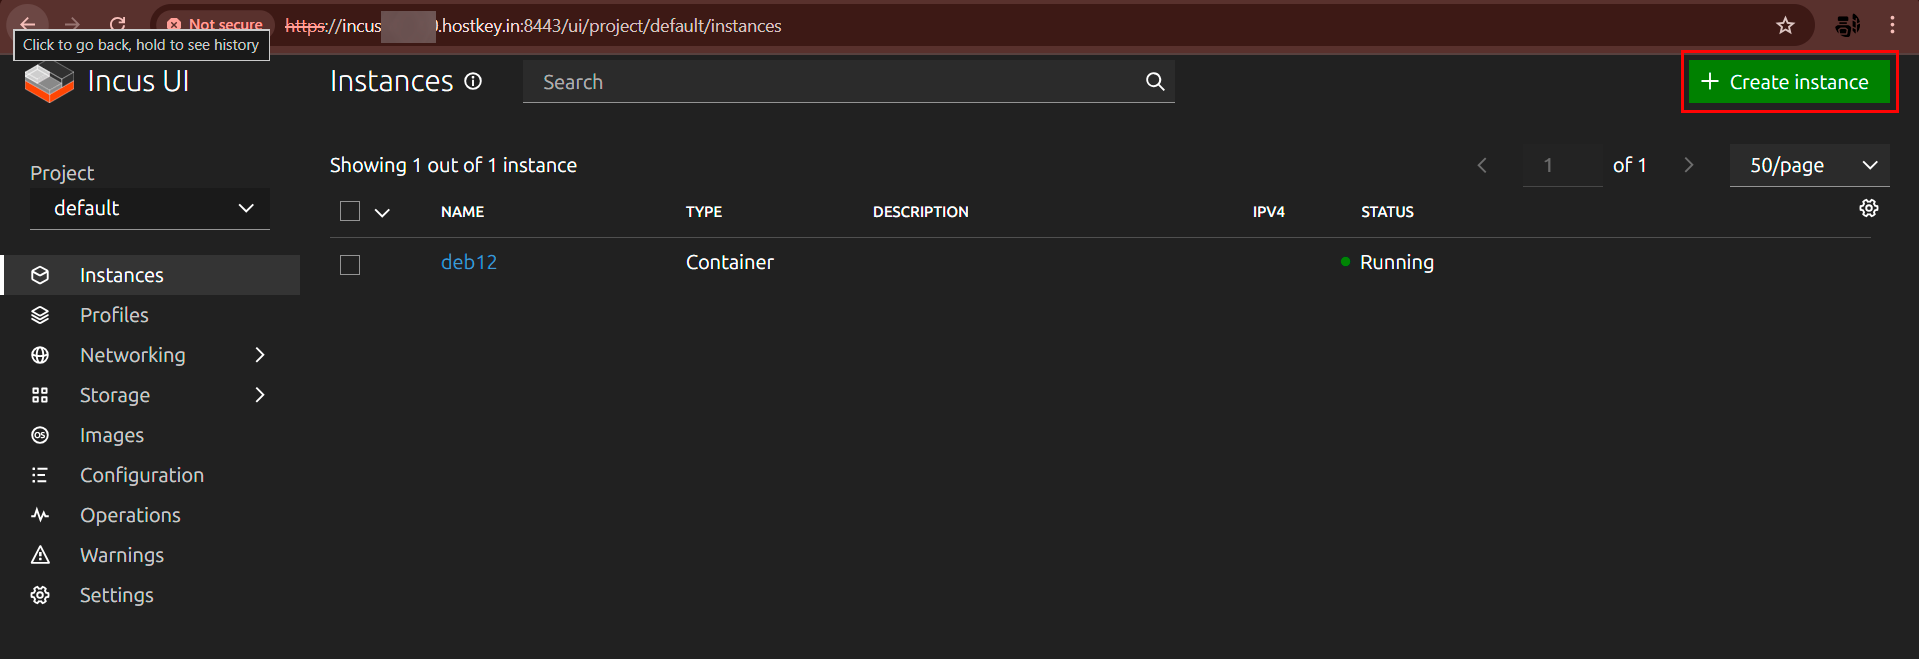The height and width of the screenshot is (659, 1919).
Task: Click the info icon beside Instances heading
Action: [473, 81]
